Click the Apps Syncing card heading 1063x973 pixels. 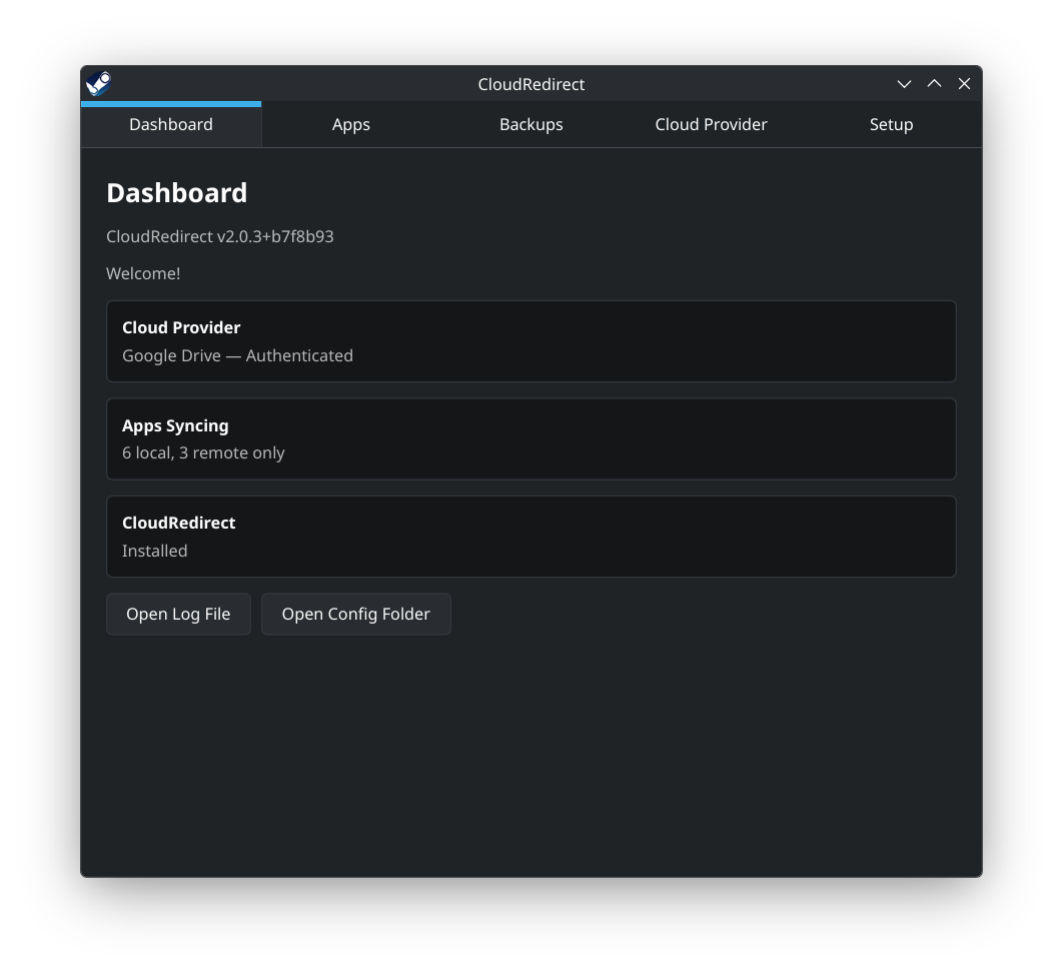coord(176,426)
